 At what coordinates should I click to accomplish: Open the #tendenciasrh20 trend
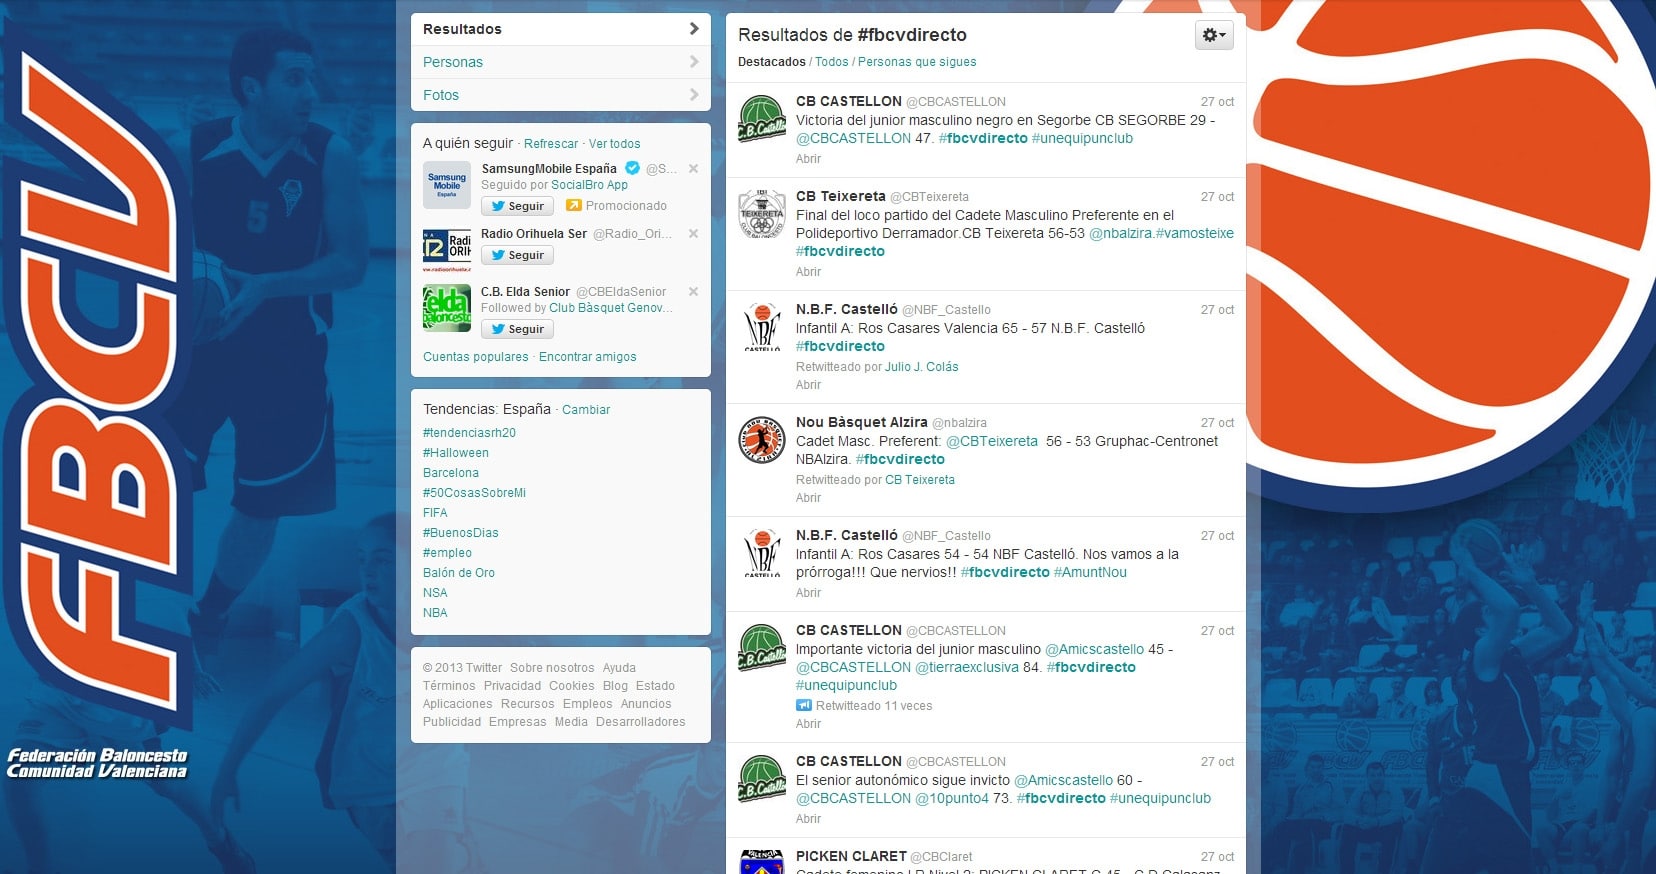[469, 433]
